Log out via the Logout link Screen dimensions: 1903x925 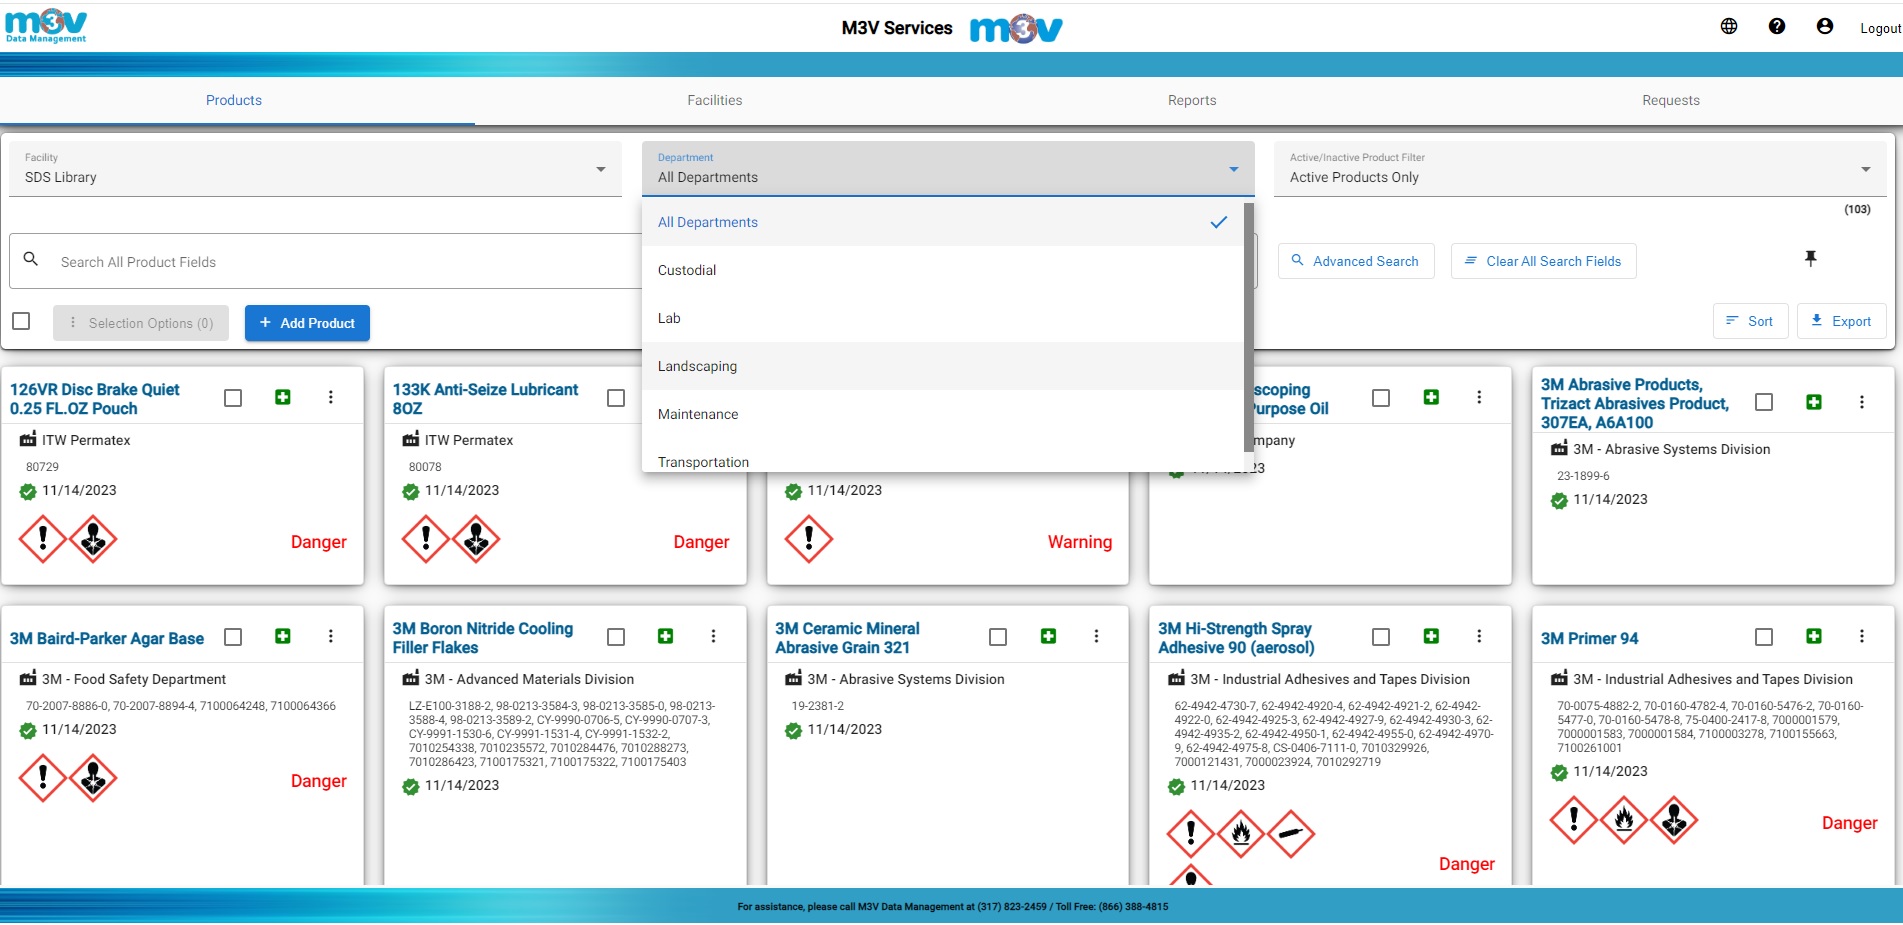click(1880, 29)
